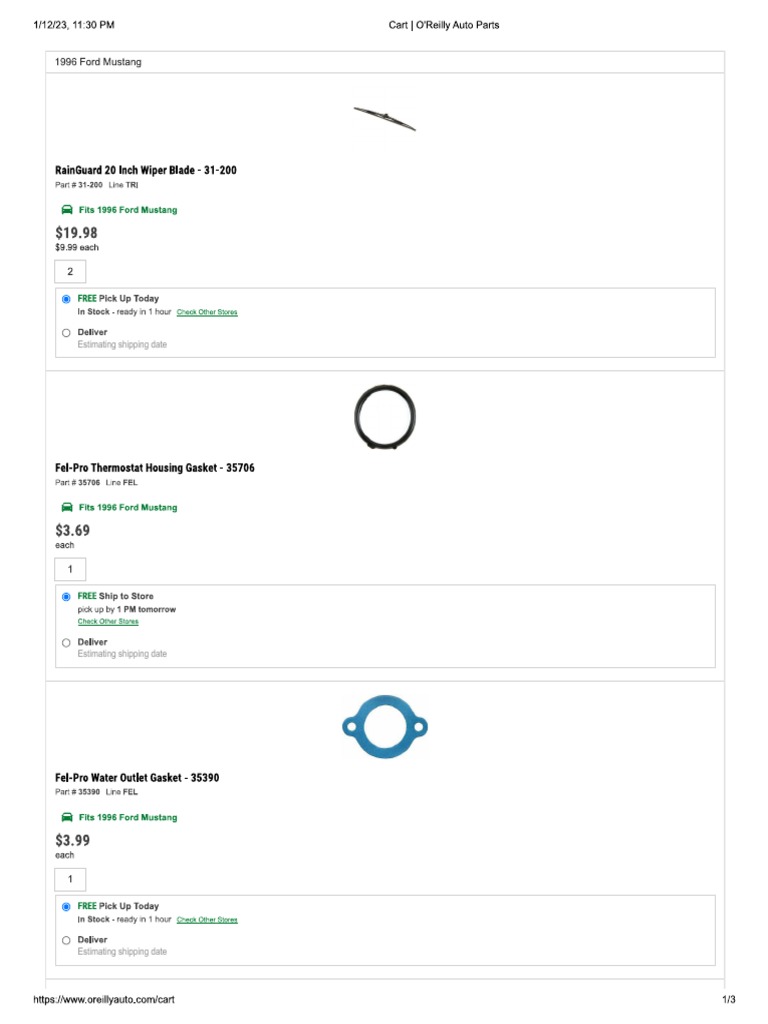Open Check Other Stores for water outlet gasket
This screenshot has height=1024, width=768.
tap(207, 920)
